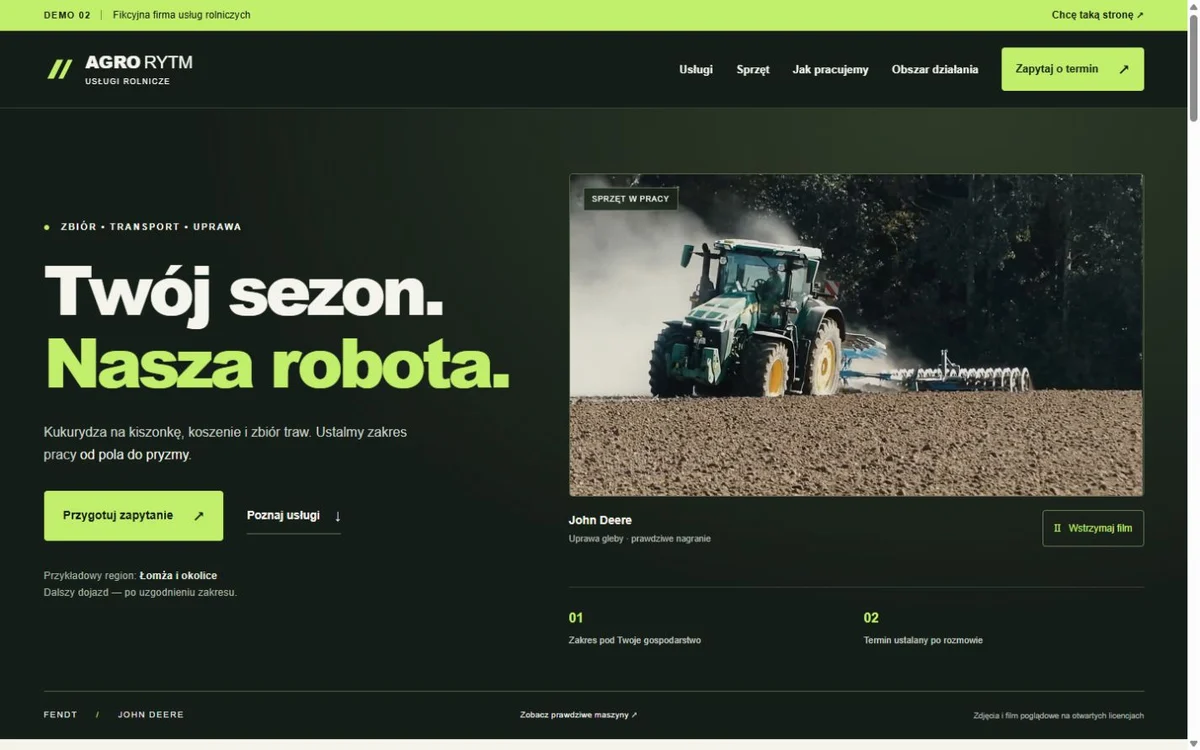Screen dimensions: 1200x750
Task: Click the FENDT brand label
Action: pyautogui.click(x=60, y=715)
